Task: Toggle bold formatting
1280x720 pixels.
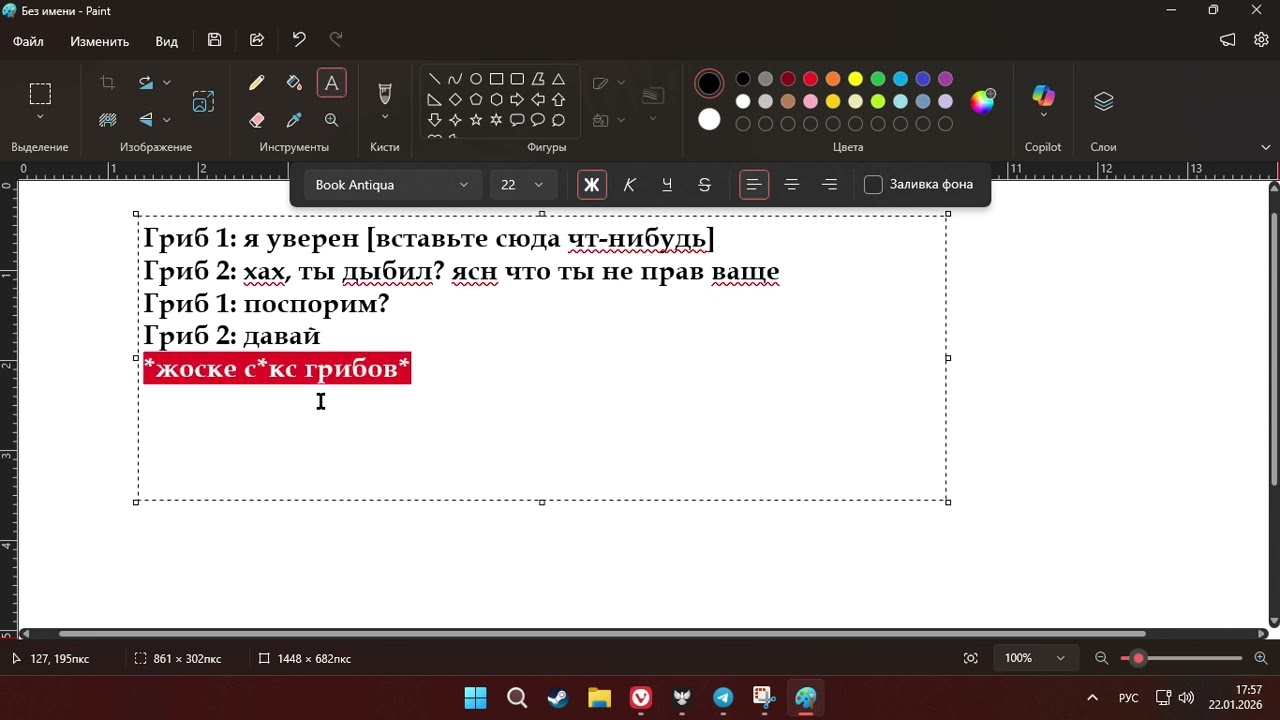Action: tap(592, 185)
